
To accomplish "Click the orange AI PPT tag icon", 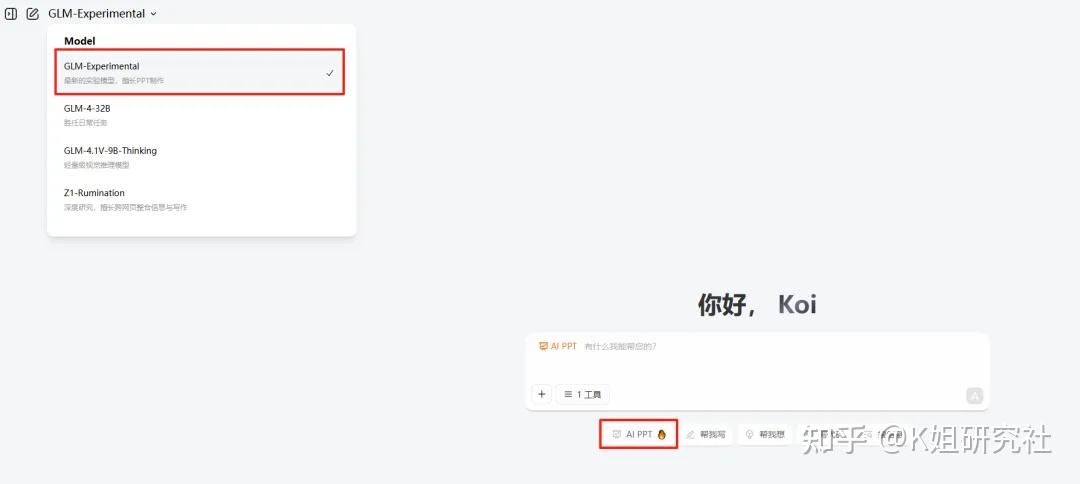I will [x=543, y=346].
